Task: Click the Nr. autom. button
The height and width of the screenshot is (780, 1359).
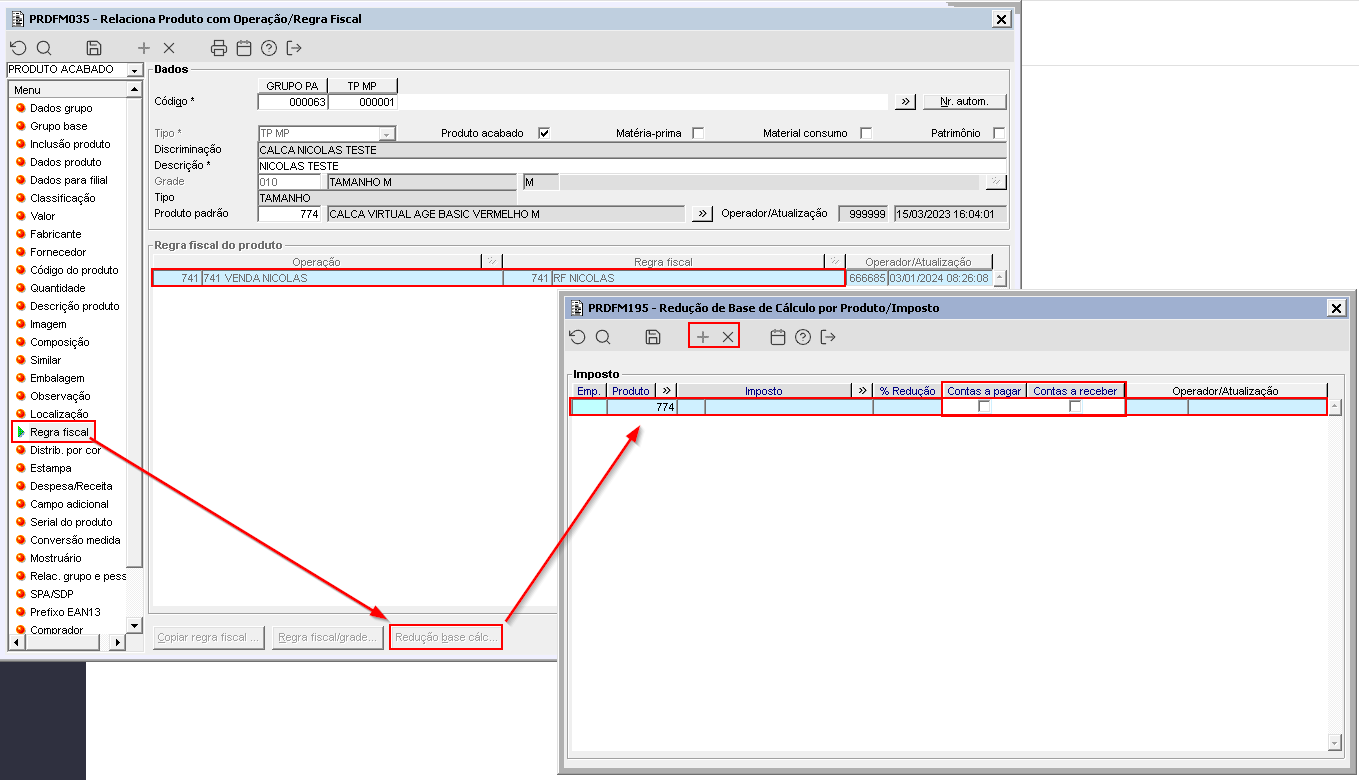Action: coord(965,102)
